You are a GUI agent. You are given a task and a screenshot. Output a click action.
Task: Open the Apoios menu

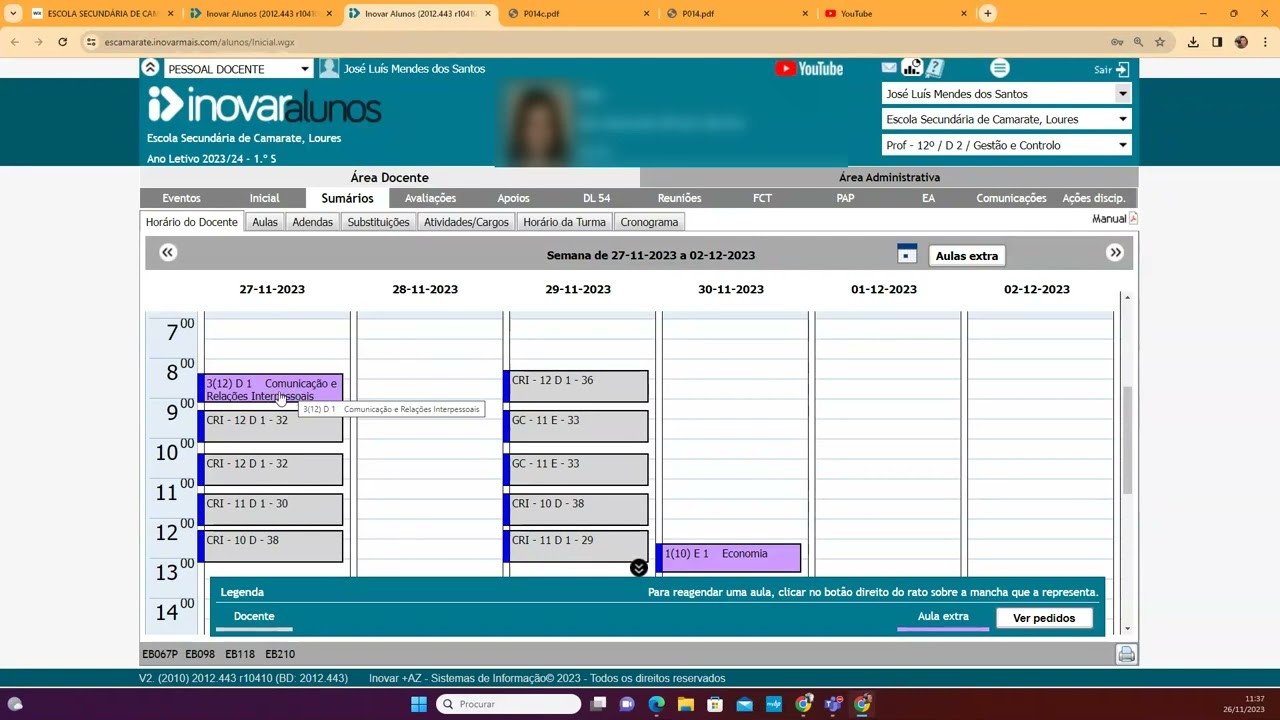(513, 198)
